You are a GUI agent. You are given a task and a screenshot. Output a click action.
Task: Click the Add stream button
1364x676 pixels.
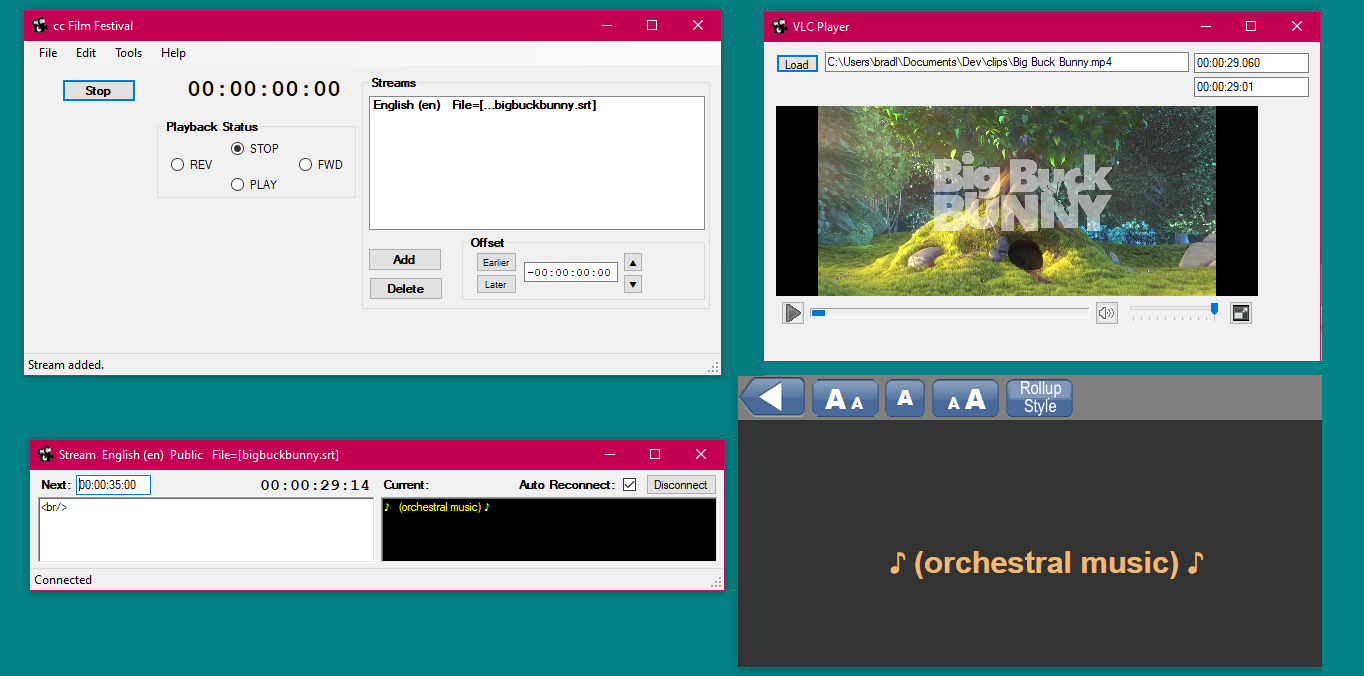(x=404, y=260)
